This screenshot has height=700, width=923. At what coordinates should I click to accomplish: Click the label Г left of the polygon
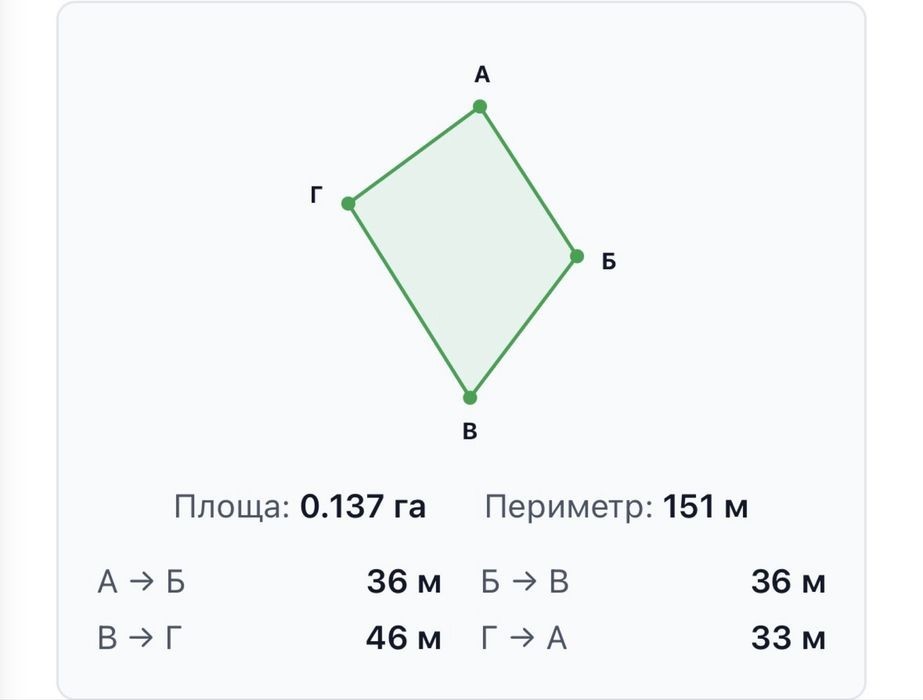point(316,194)
